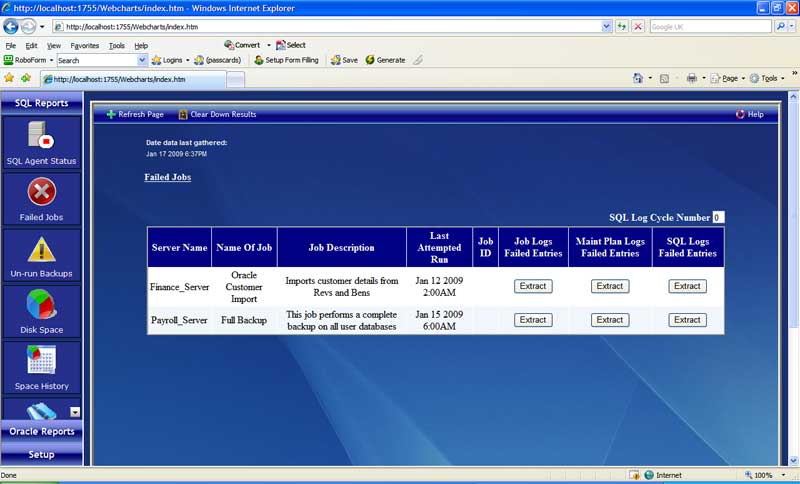Screen dimensions: 800x484
Task: Click the page vertical scrollbar up arrow
Action: 793,96
